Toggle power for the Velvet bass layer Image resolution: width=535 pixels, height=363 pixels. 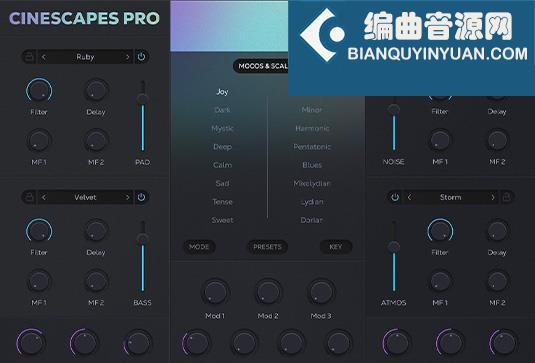[142, 197]
